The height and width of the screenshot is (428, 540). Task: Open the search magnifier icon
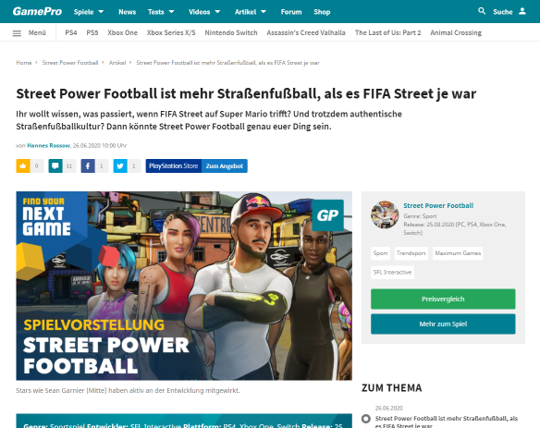(482, 11)
